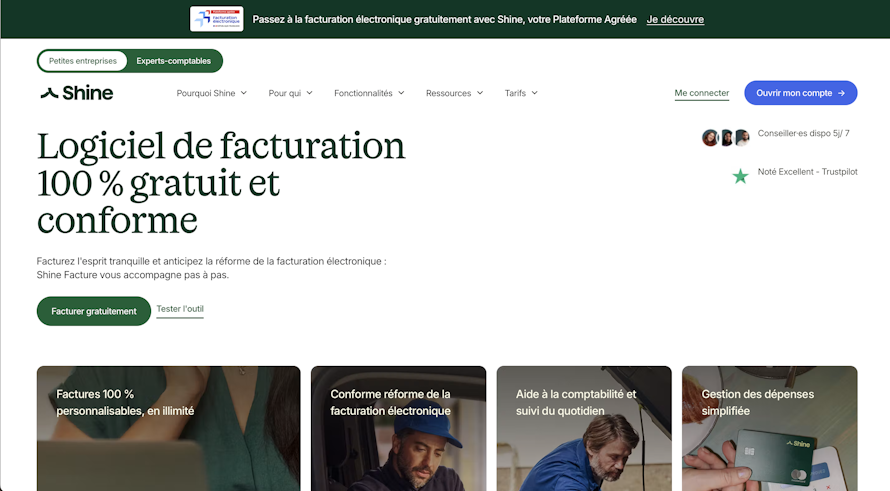The width and height of the screenshot is (890, 491).
Task: Open the Gestion des dépenses simplifiée card
Action: tap(770, 428)
